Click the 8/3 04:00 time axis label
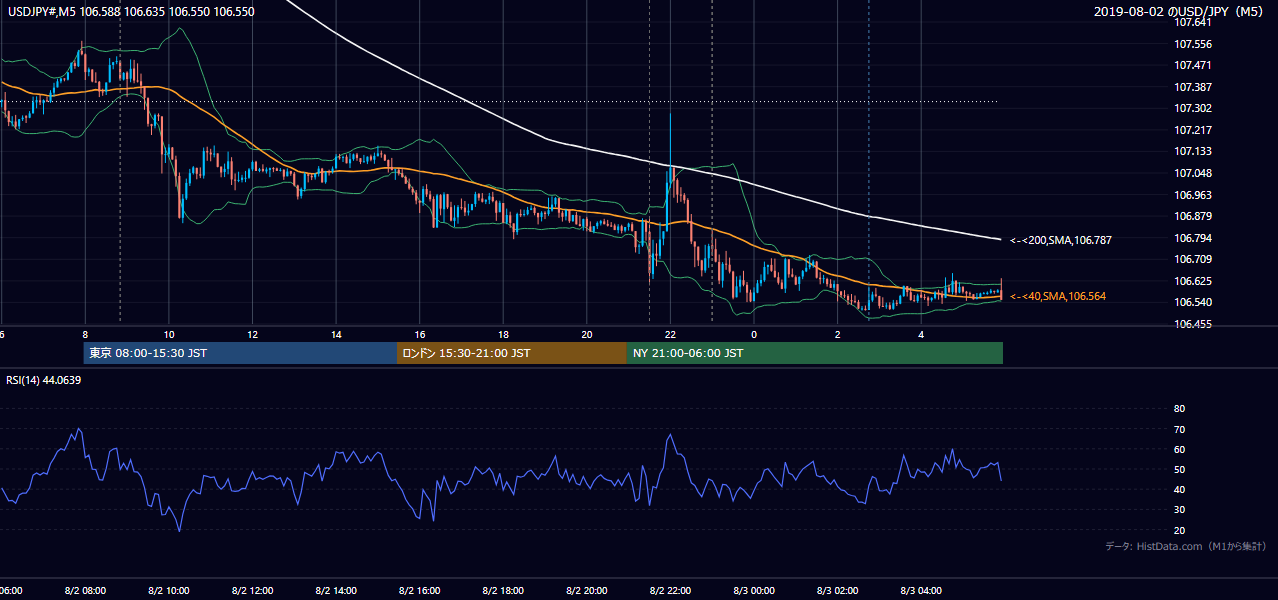 click(x=921, y=590)
